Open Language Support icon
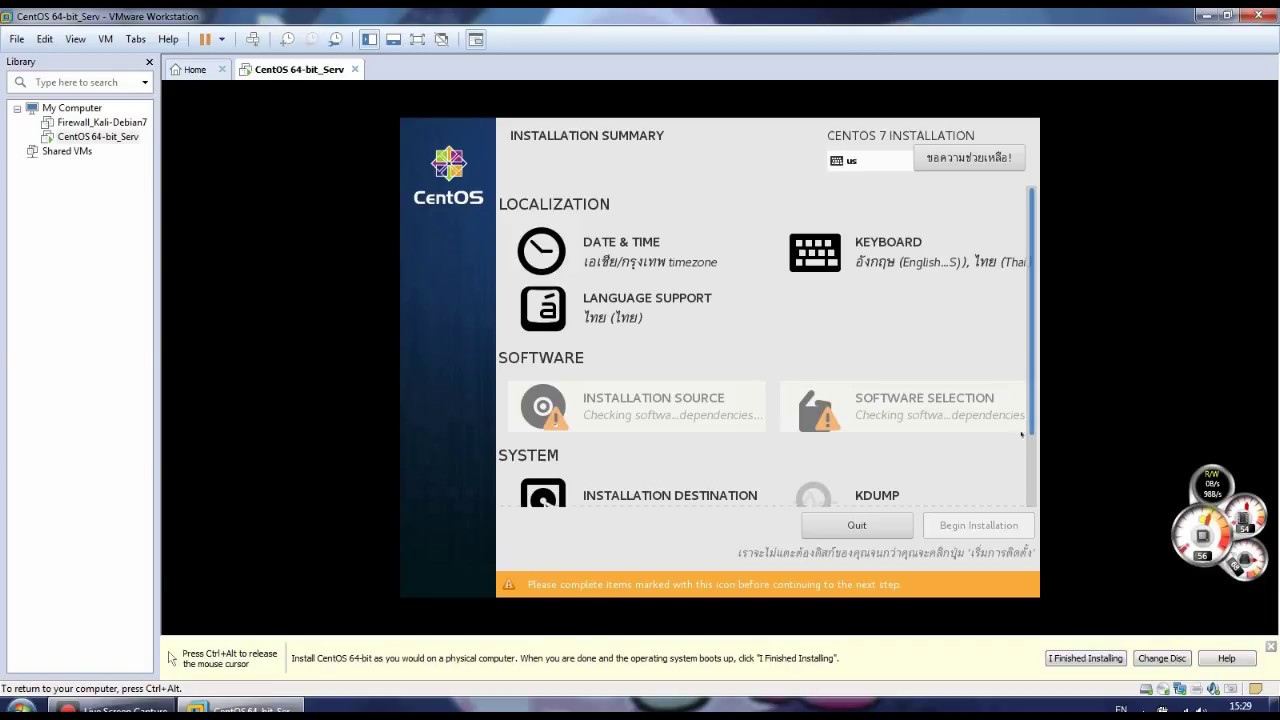Screen dimensions: 1280x720 click(543, 308)
